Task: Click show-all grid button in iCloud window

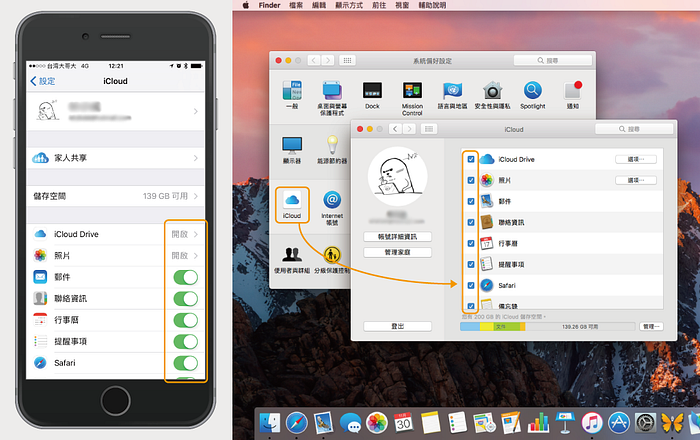Action: 429,129
